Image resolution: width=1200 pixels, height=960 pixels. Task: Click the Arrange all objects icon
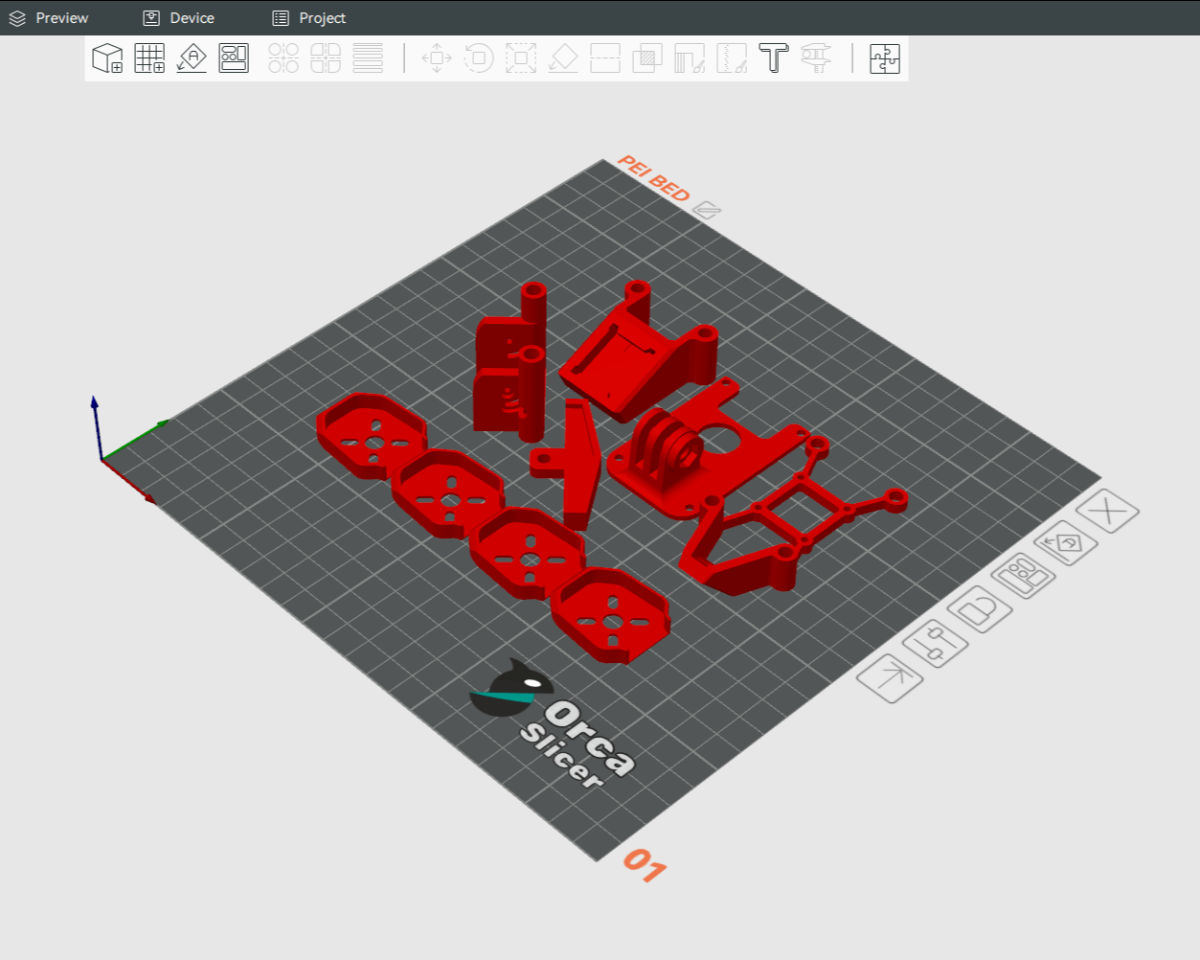[234, 58]
